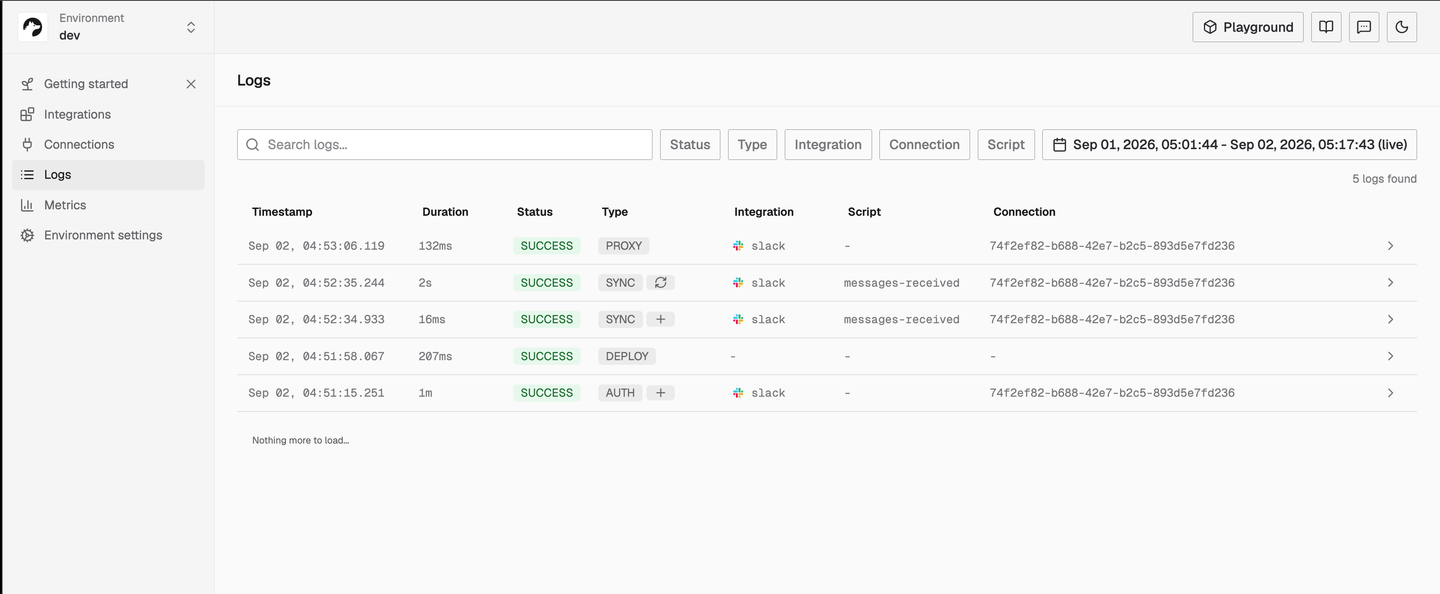Screen dimensions: 1440x594
Task: Toggle dark mode moon icon
Action: click(x=1402, y=27)
